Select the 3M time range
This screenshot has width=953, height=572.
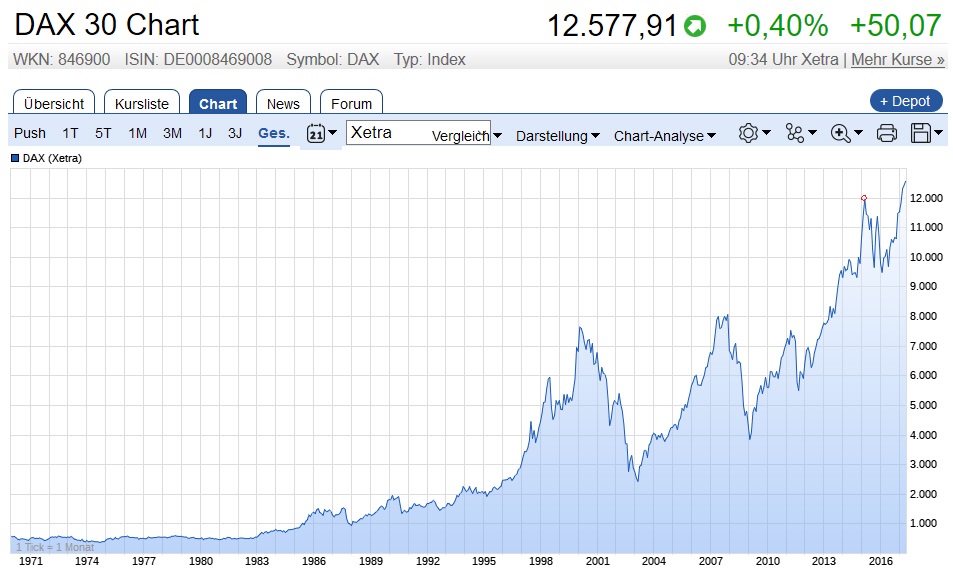click(x=173, y=133)
